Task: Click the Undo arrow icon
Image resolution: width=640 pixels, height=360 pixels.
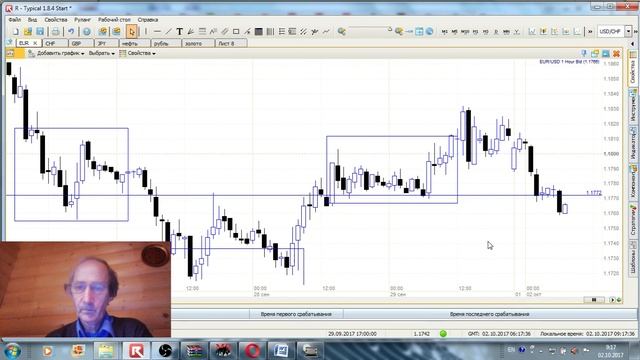Action: pyautogui.click(x=71, y=31)
